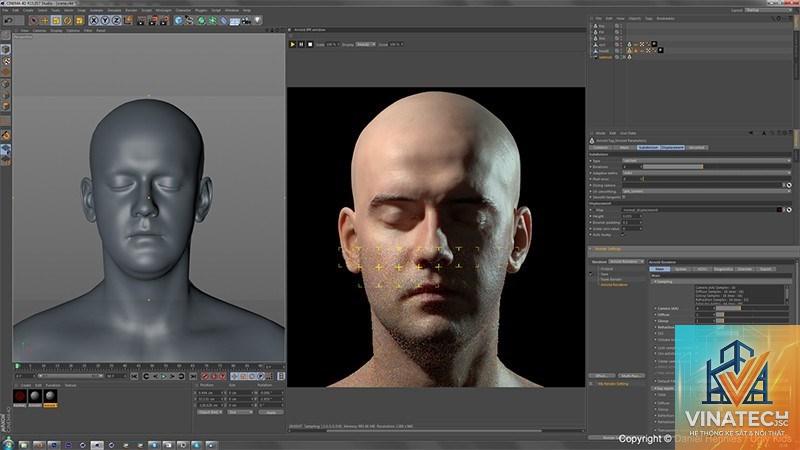
Task: Click the Multi-Pass... button
Action: [x=632, y=376]
